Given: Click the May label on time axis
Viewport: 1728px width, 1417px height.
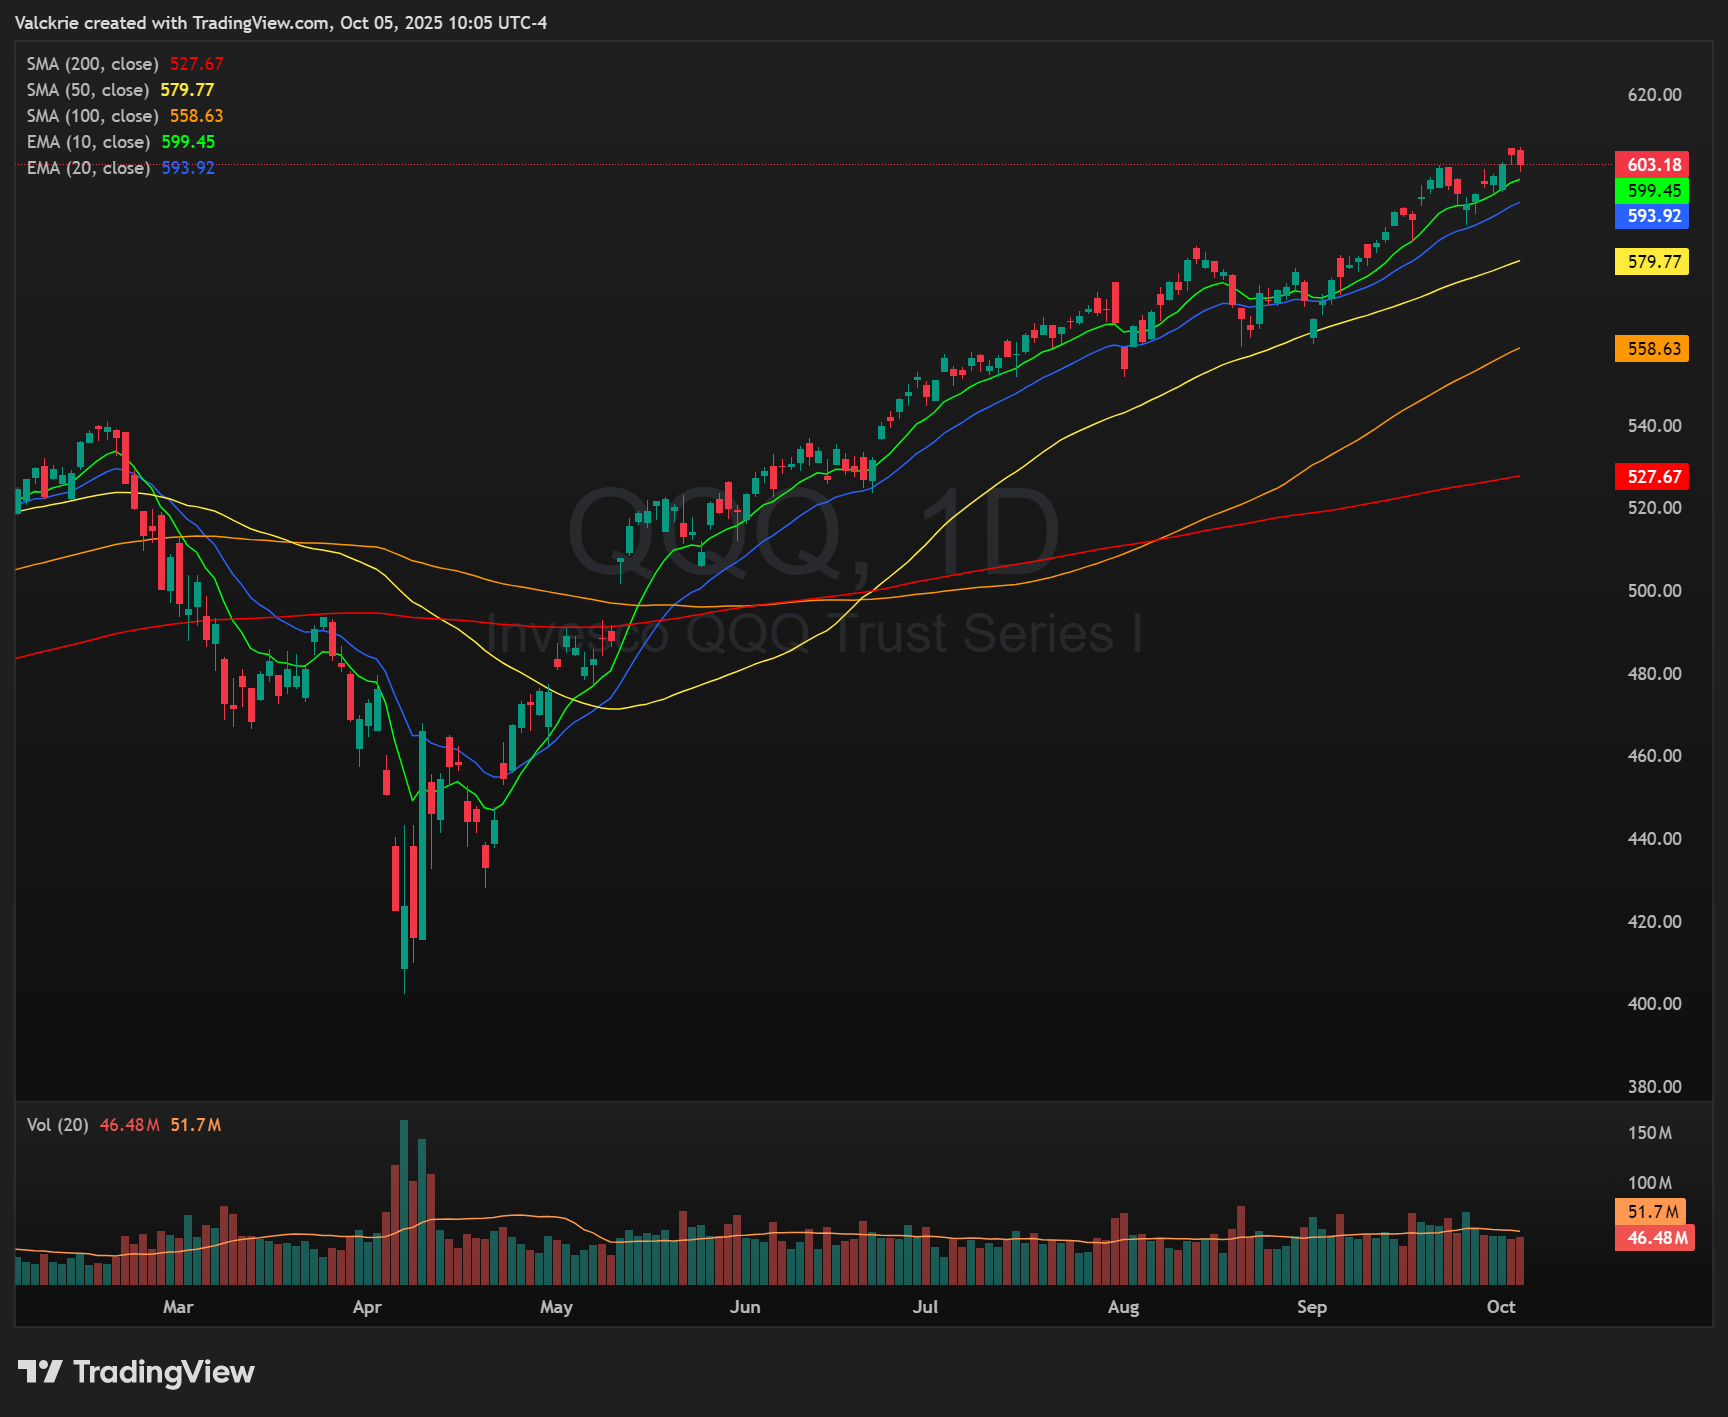Looking at the screenshot, I should (x=556, y=1307).
